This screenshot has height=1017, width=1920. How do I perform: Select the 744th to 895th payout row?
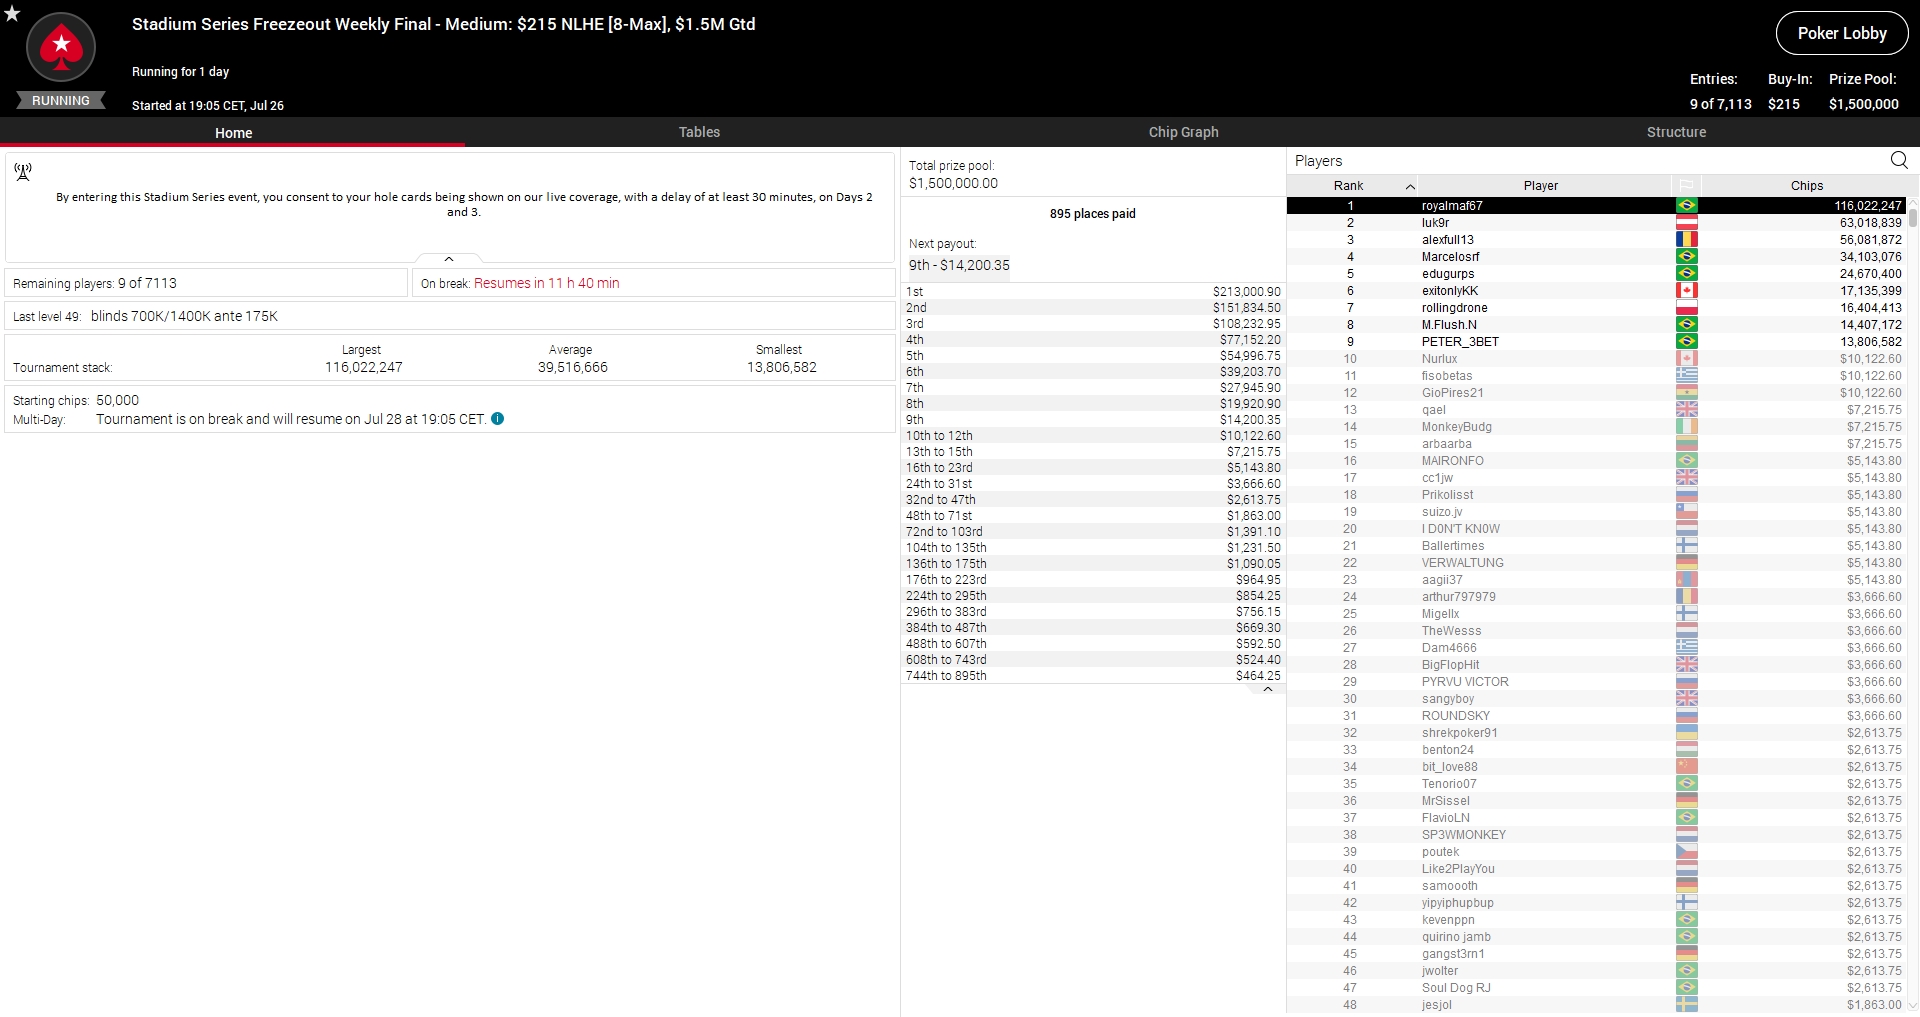click(1093, 676)
